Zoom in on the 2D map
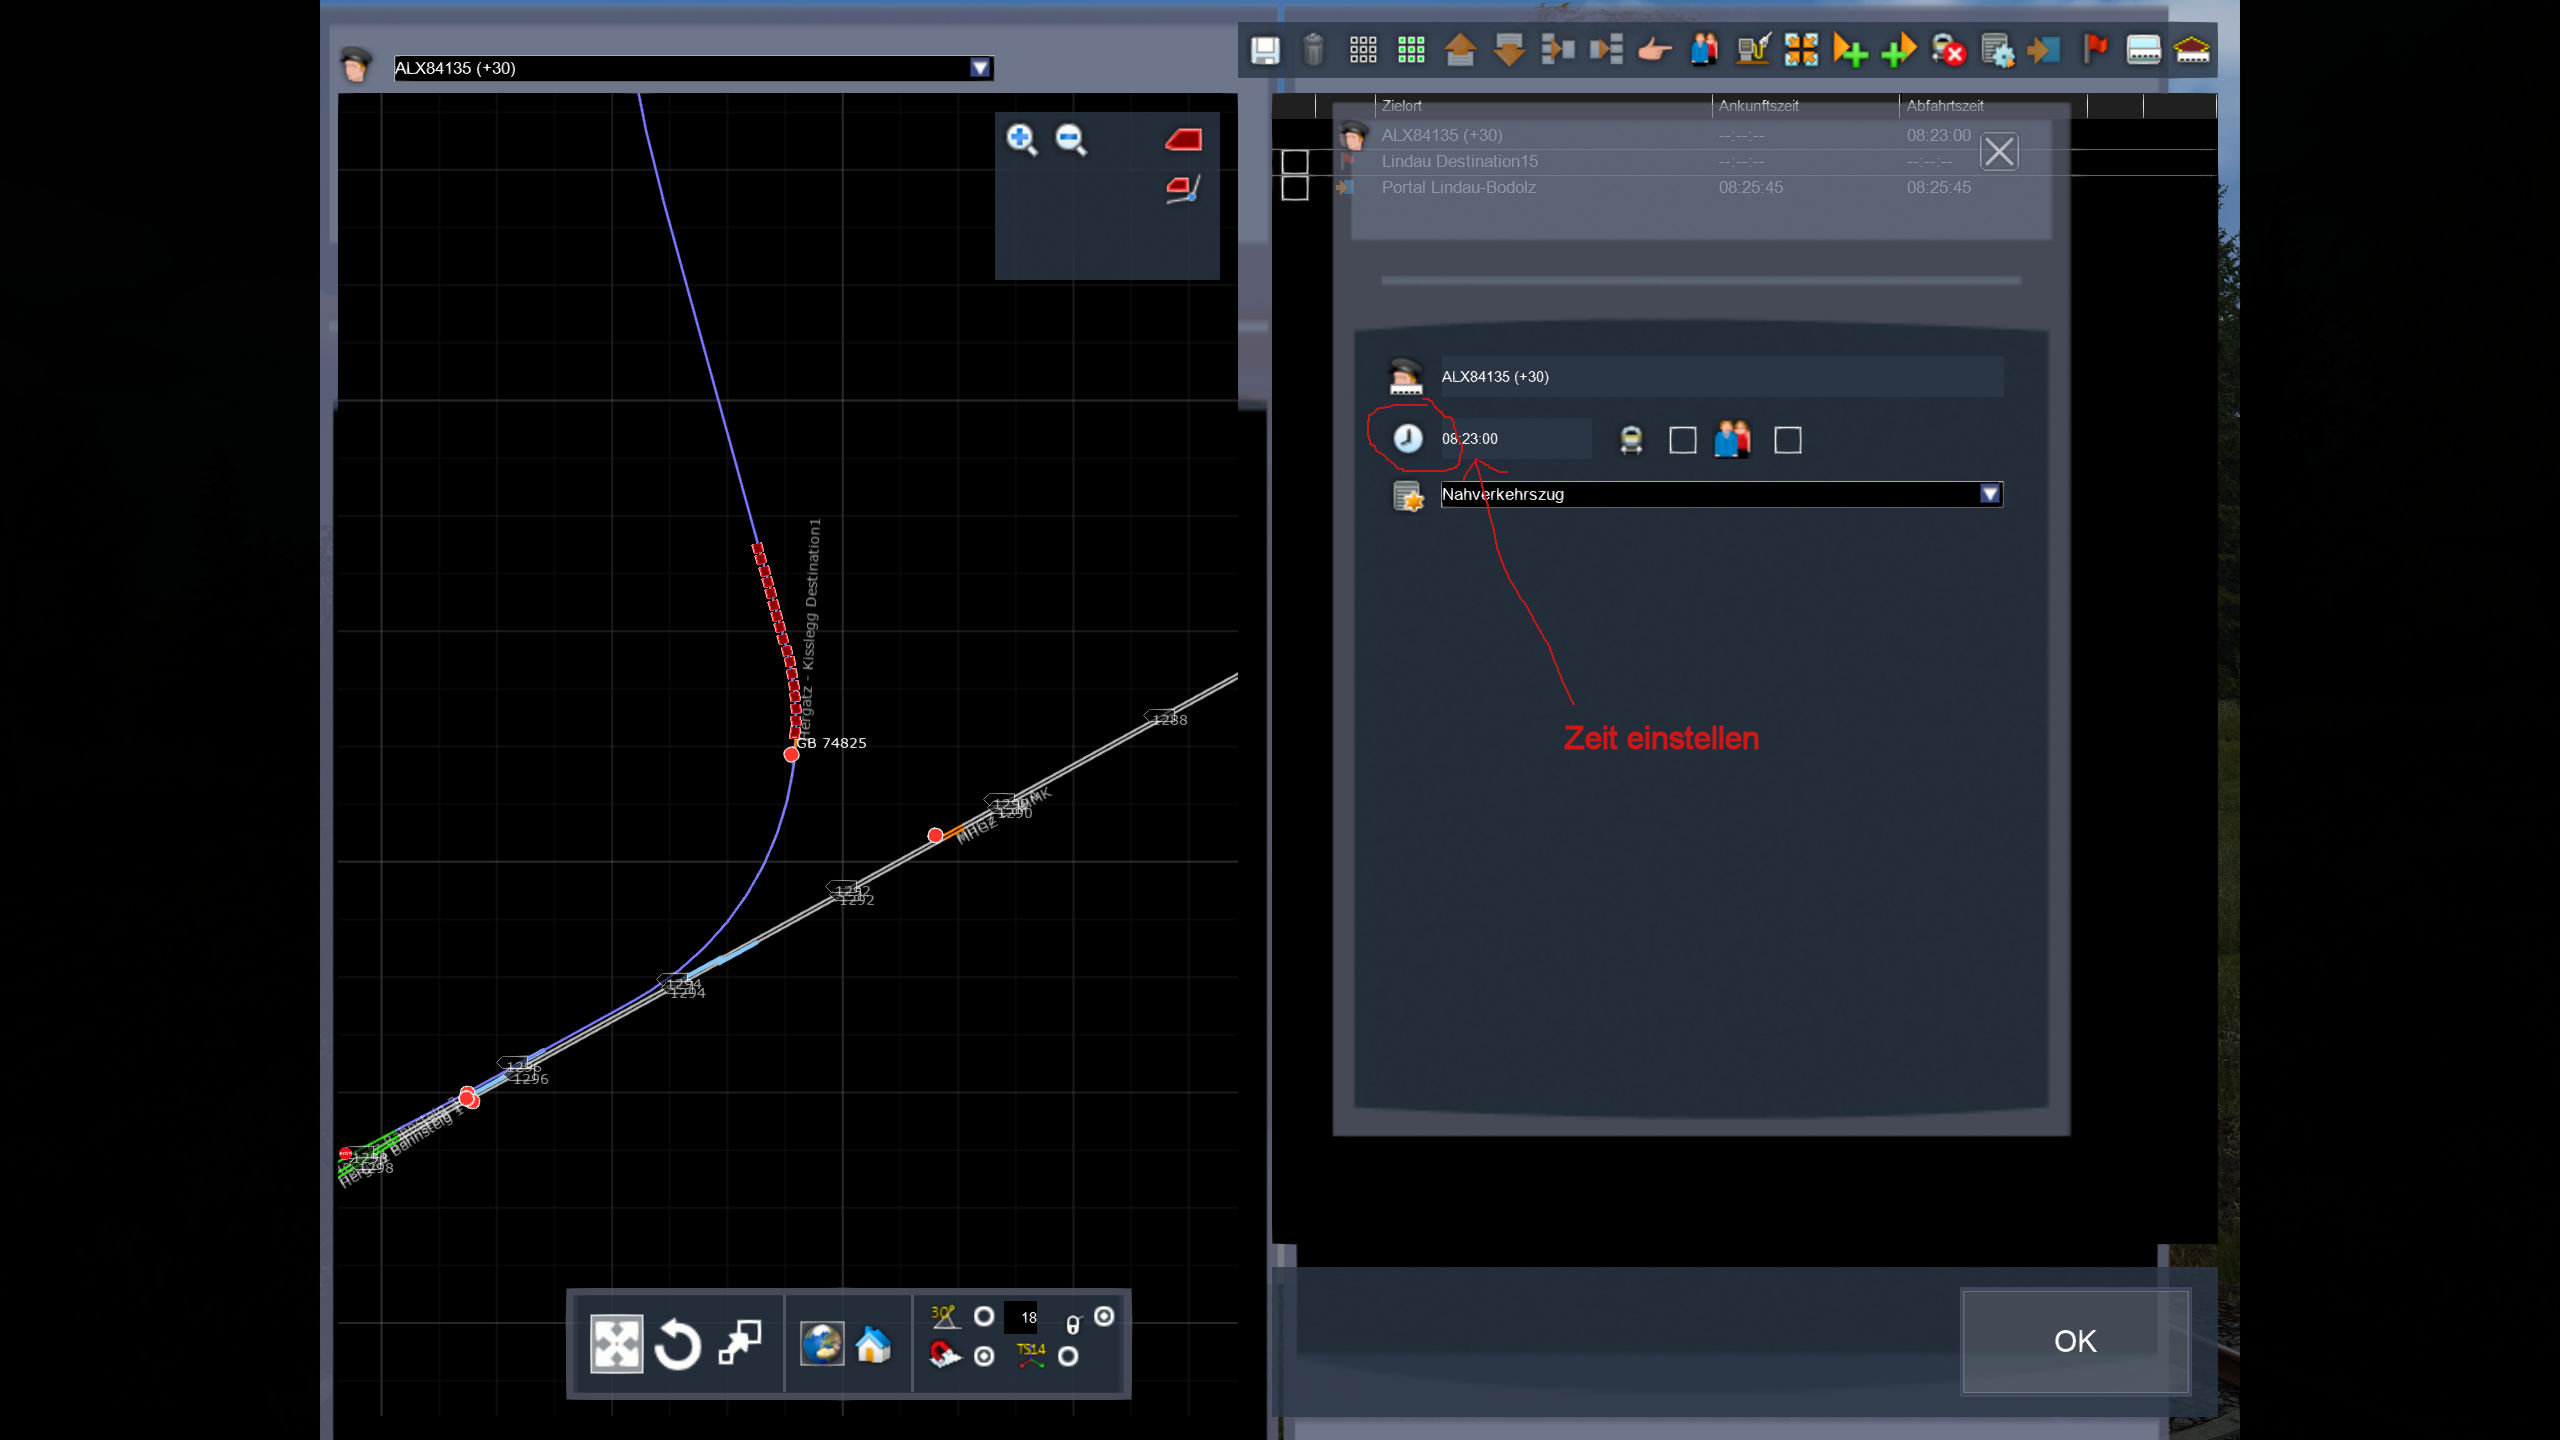 pos(1021,139)
